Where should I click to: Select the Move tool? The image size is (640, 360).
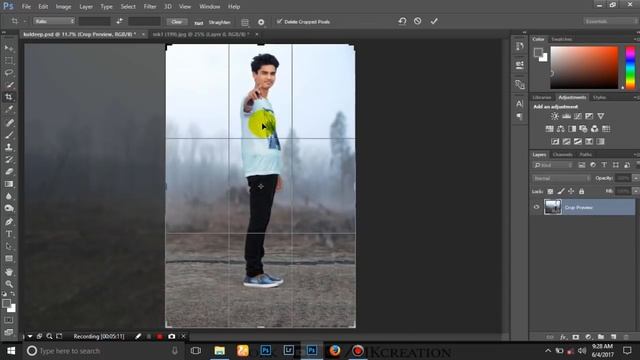click(9, 48)
